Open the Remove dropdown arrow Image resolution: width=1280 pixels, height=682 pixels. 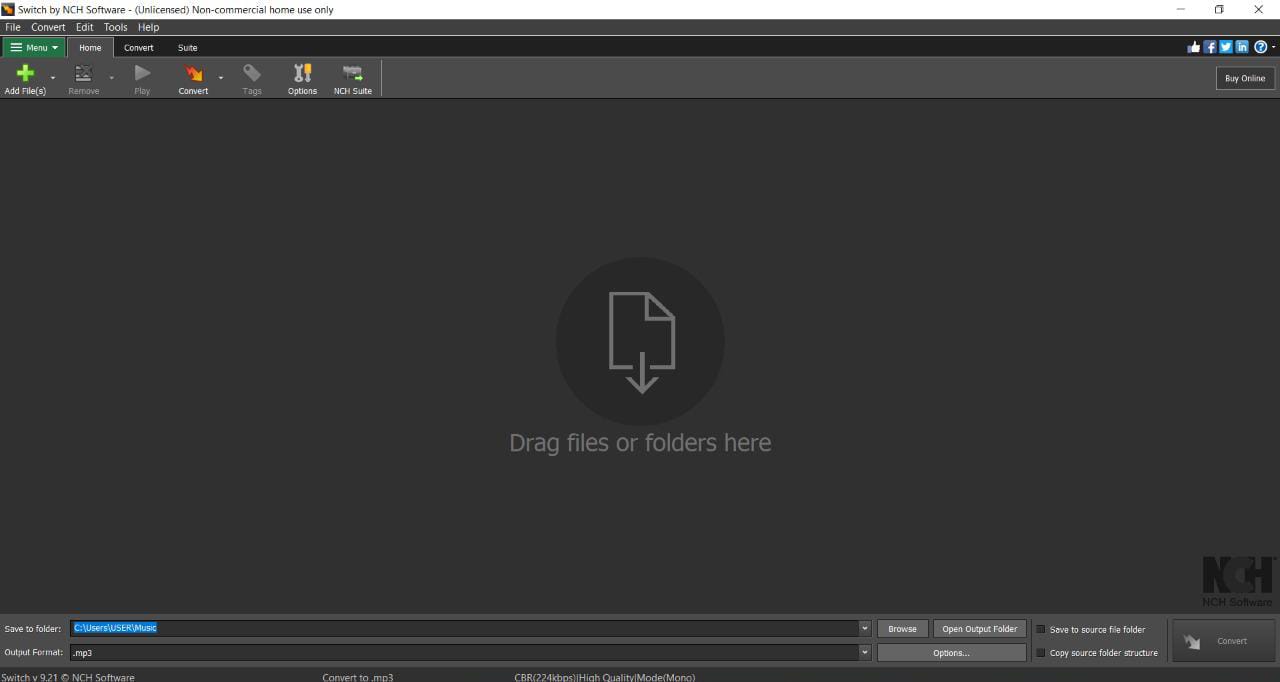coord(111,77)
